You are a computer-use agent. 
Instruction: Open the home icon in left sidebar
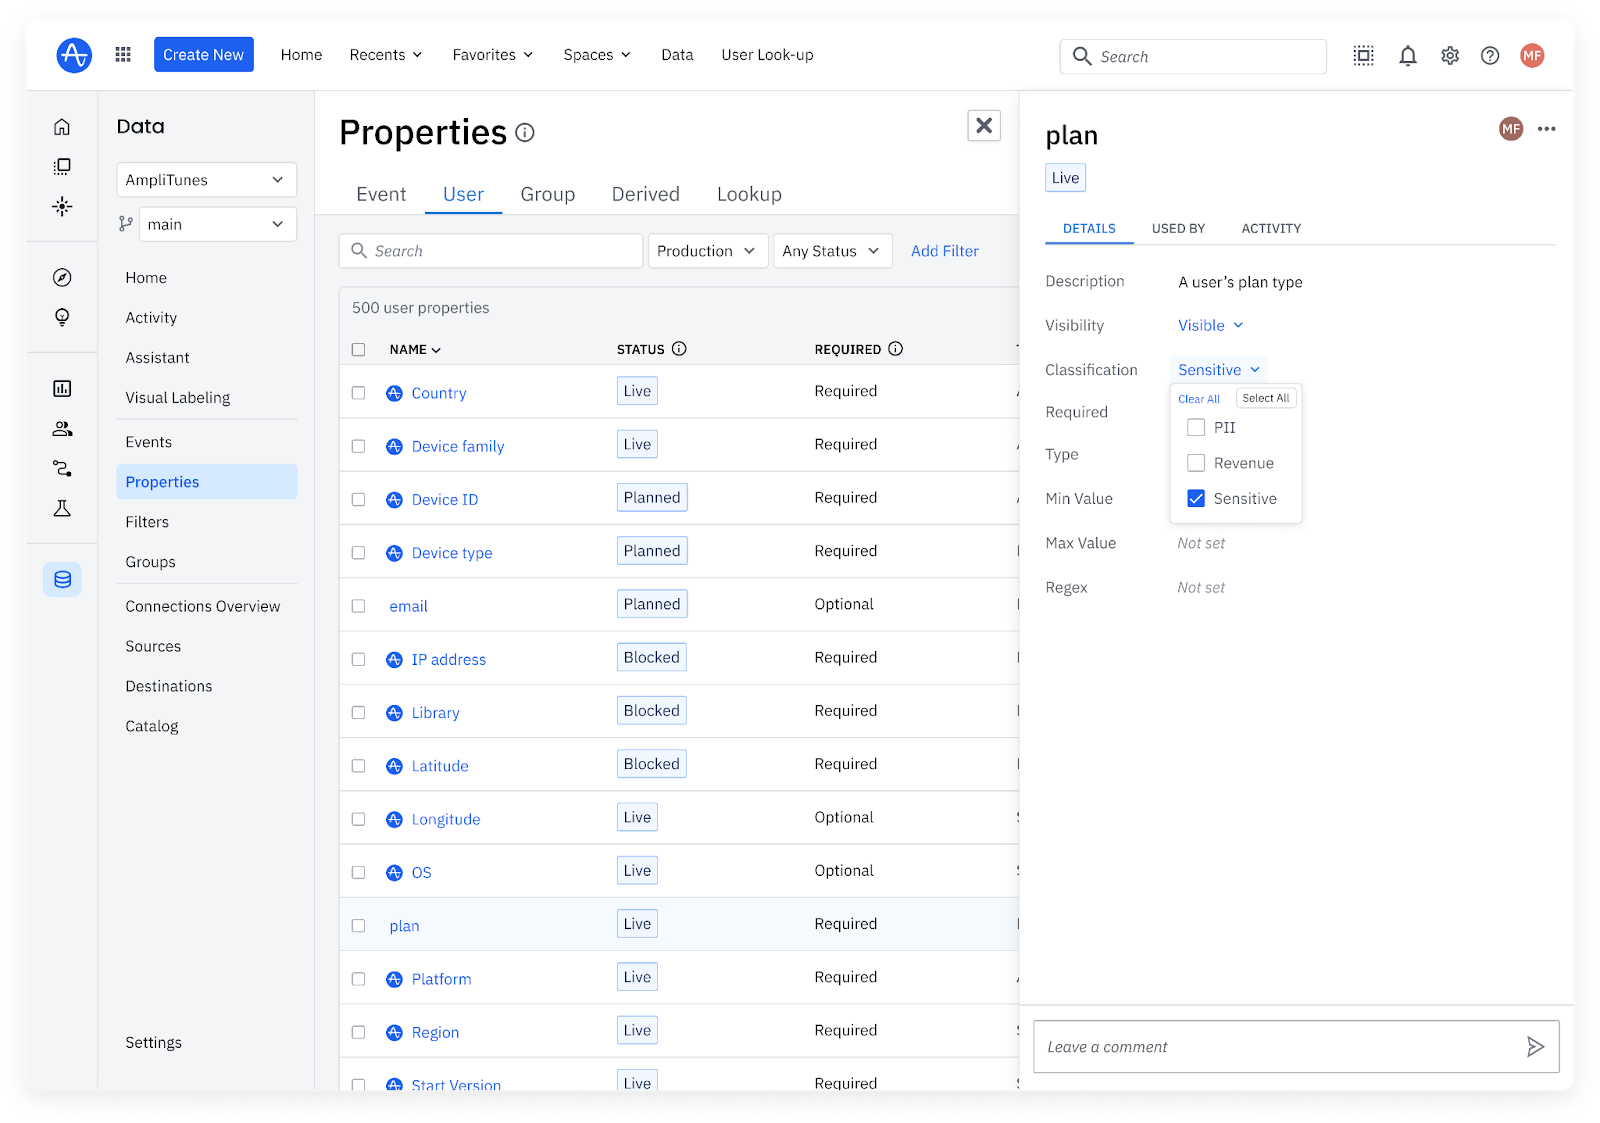point(62,127)
